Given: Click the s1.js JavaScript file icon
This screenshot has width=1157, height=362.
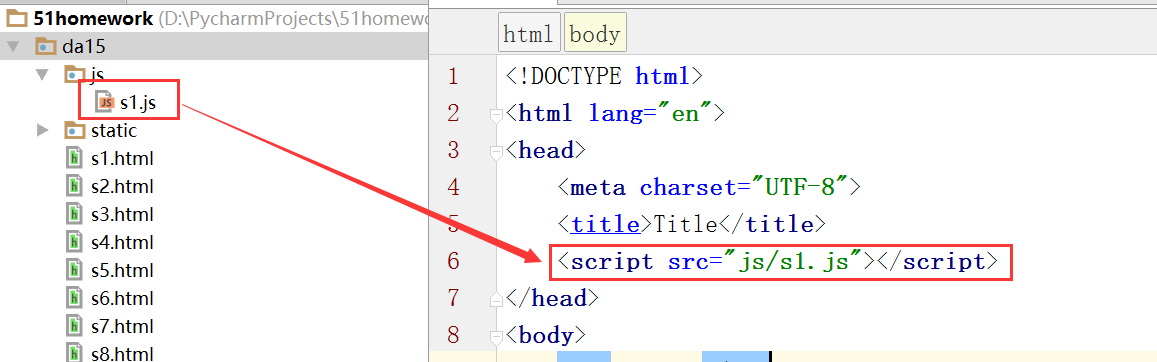Looking at the screenshot, I should pos(106,102).
